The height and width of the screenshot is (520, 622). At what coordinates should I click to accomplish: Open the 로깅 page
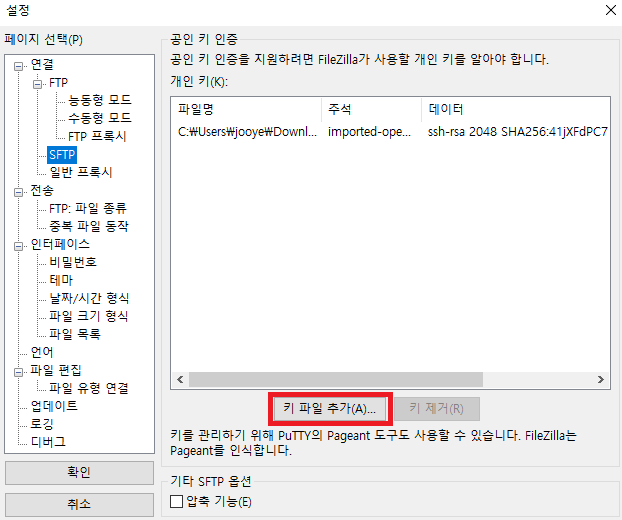[x=42, y=424]
